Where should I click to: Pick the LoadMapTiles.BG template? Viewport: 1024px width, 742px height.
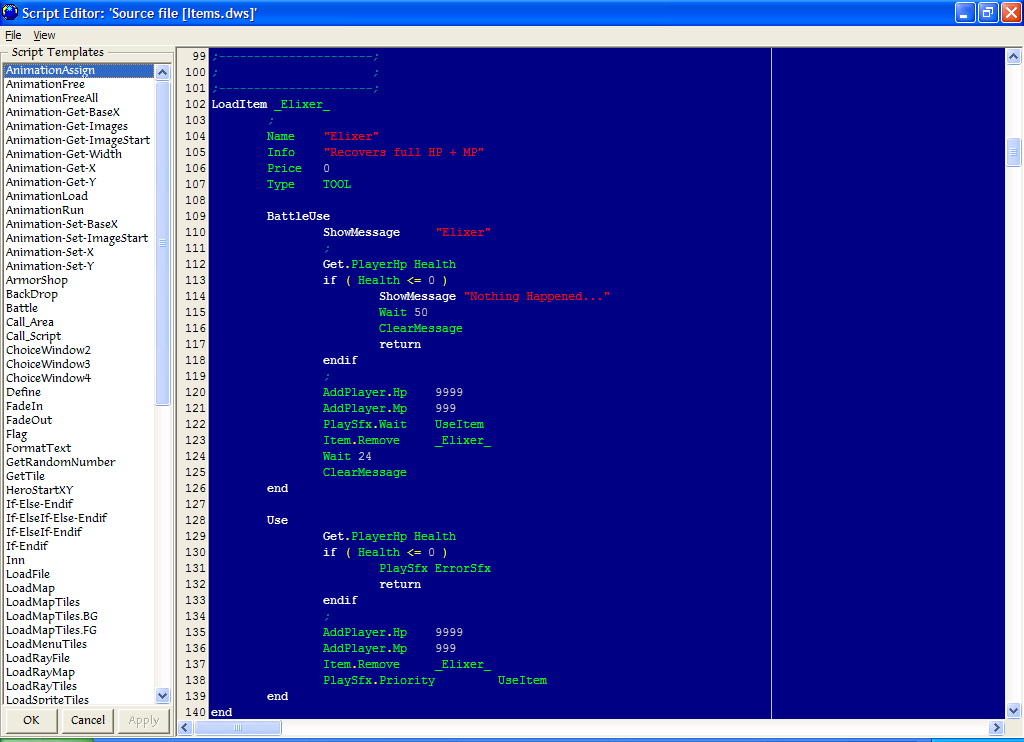point(52,616)
